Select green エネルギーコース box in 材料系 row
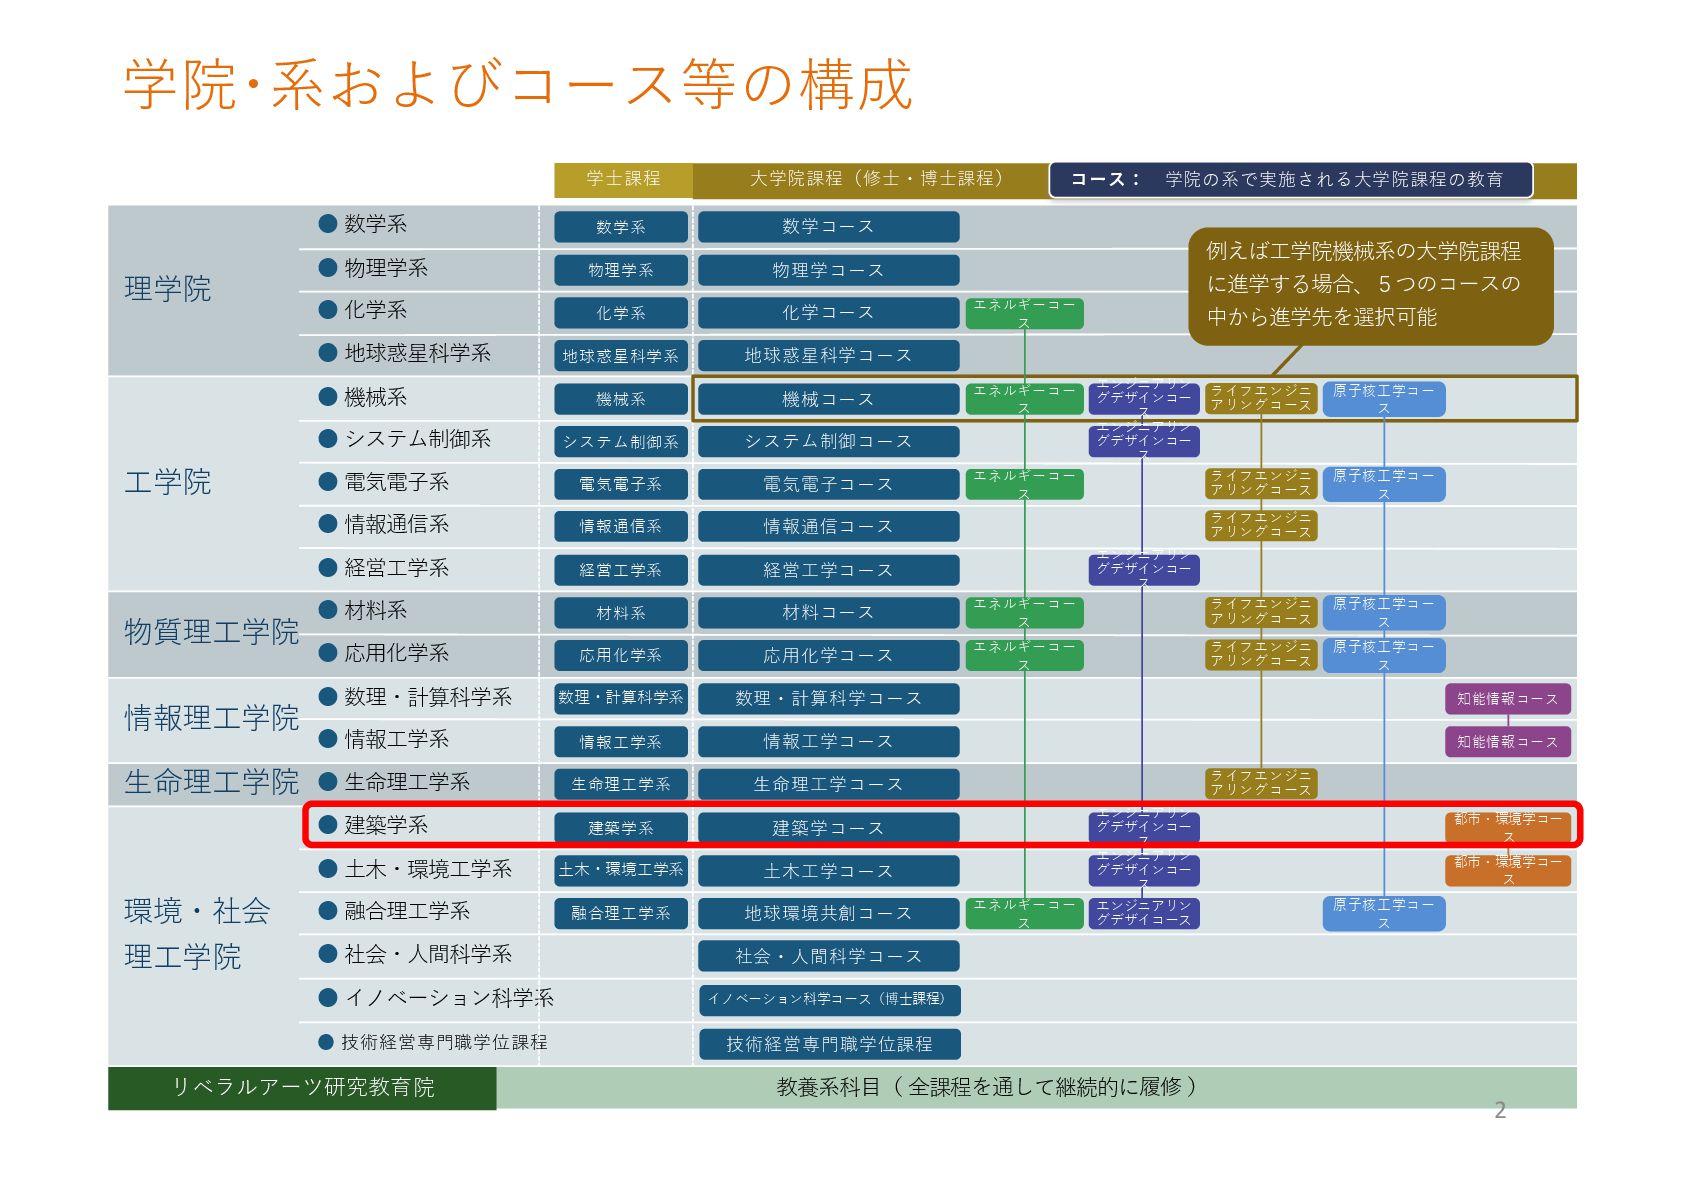The width and height of the screenshot is (1684, 1190). point(1024,612)
